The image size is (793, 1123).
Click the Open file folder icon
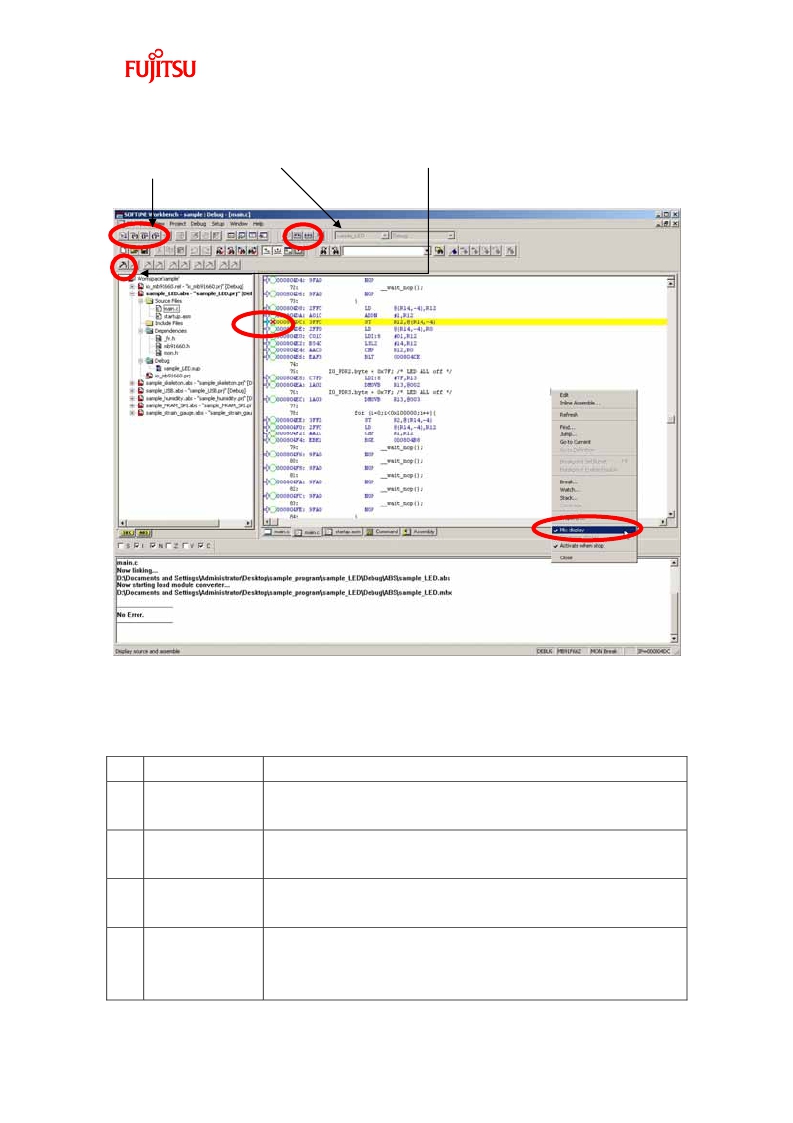pos(134,251)
